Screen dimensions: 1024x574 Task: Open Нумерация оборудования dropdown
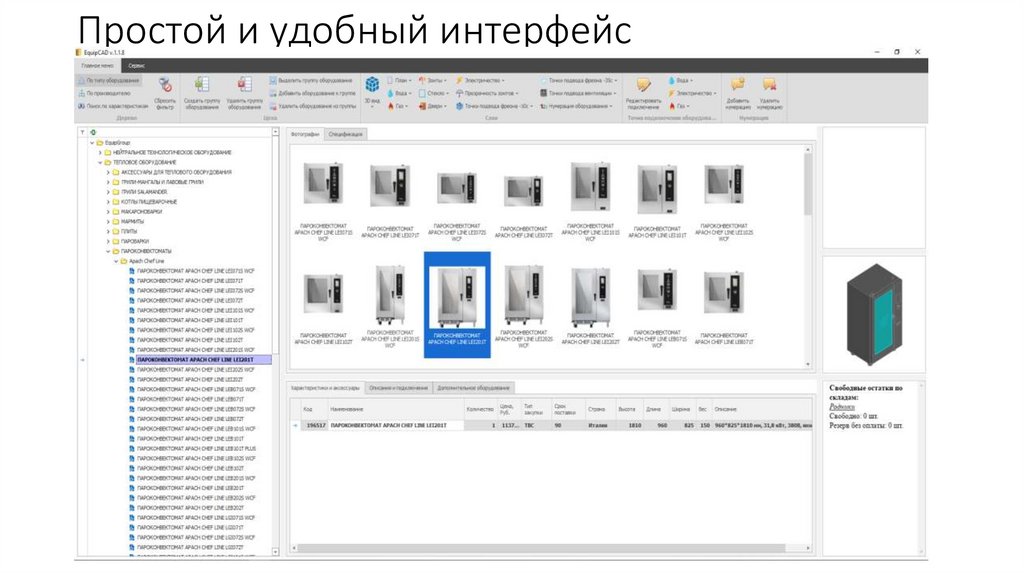(x=577, y=106)
